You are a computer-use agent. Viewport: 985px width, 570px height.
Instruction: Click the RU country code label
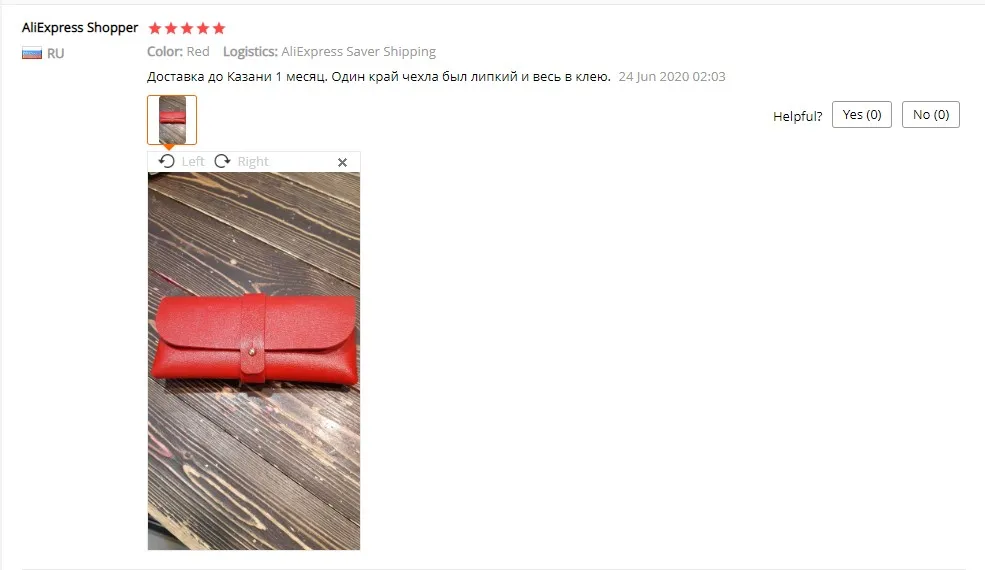tap(55, 53)
